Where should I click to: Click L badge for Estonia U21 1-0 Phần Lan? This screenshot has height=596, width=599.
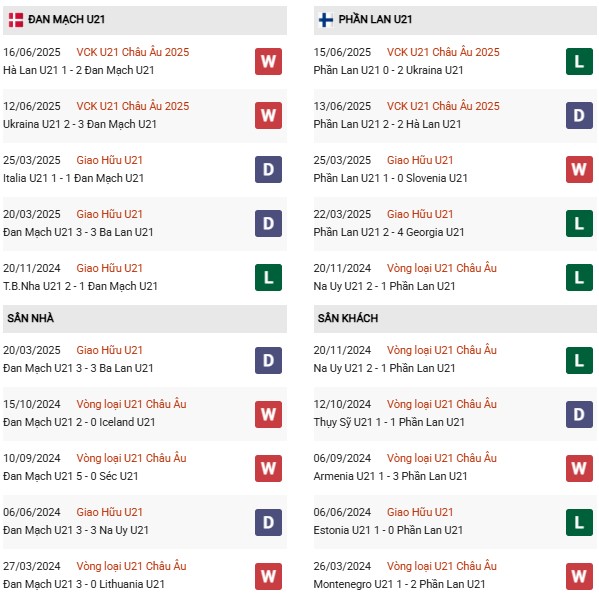[579, 522]
